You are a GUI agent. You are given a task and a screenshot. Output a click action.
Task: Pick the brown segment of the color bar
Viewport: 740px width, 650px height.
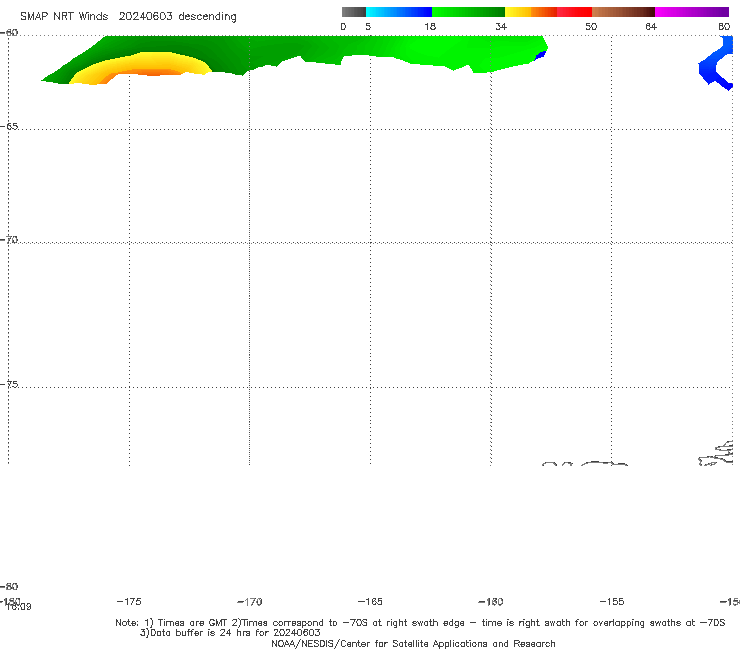click(623, 12)
